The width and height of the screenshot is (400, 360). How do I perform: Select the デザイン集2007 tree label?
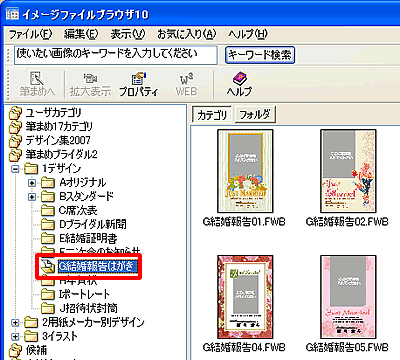[58, 141]
